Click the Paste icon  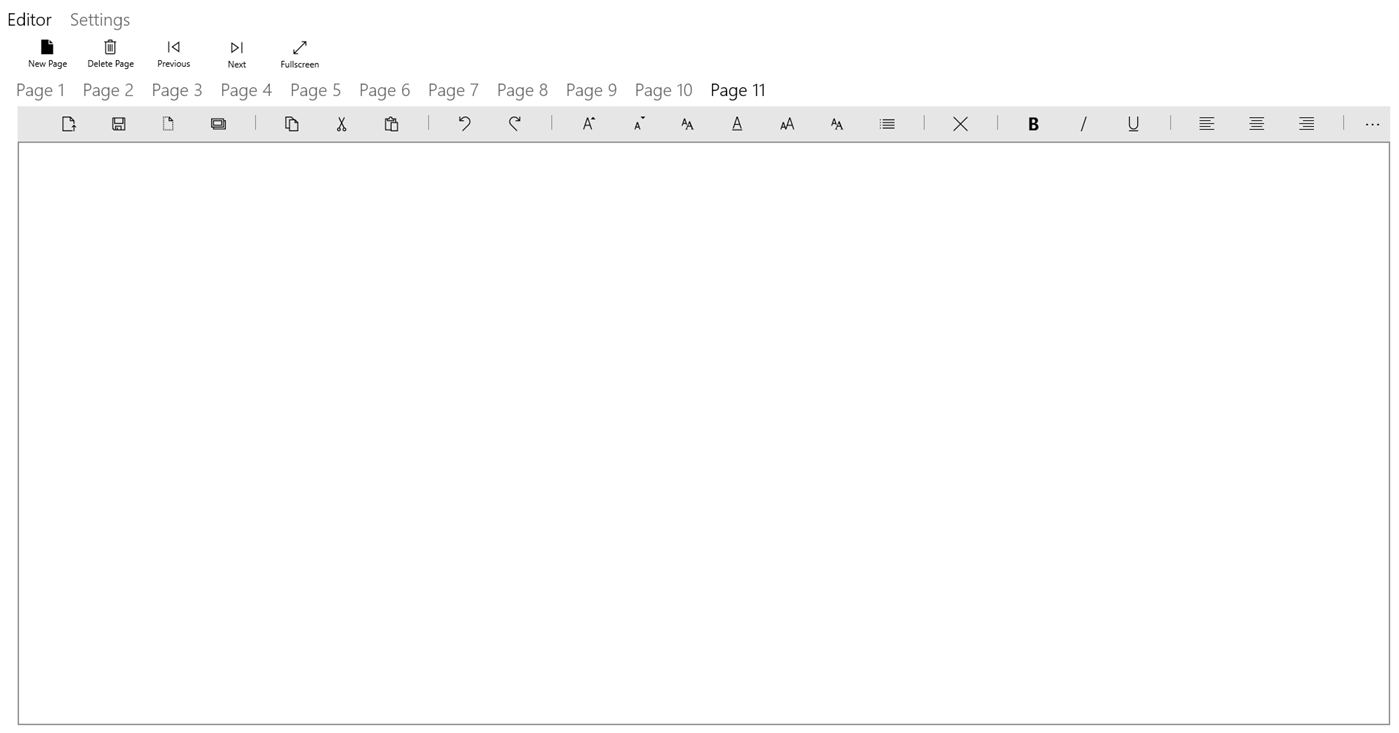pos(391,123)
